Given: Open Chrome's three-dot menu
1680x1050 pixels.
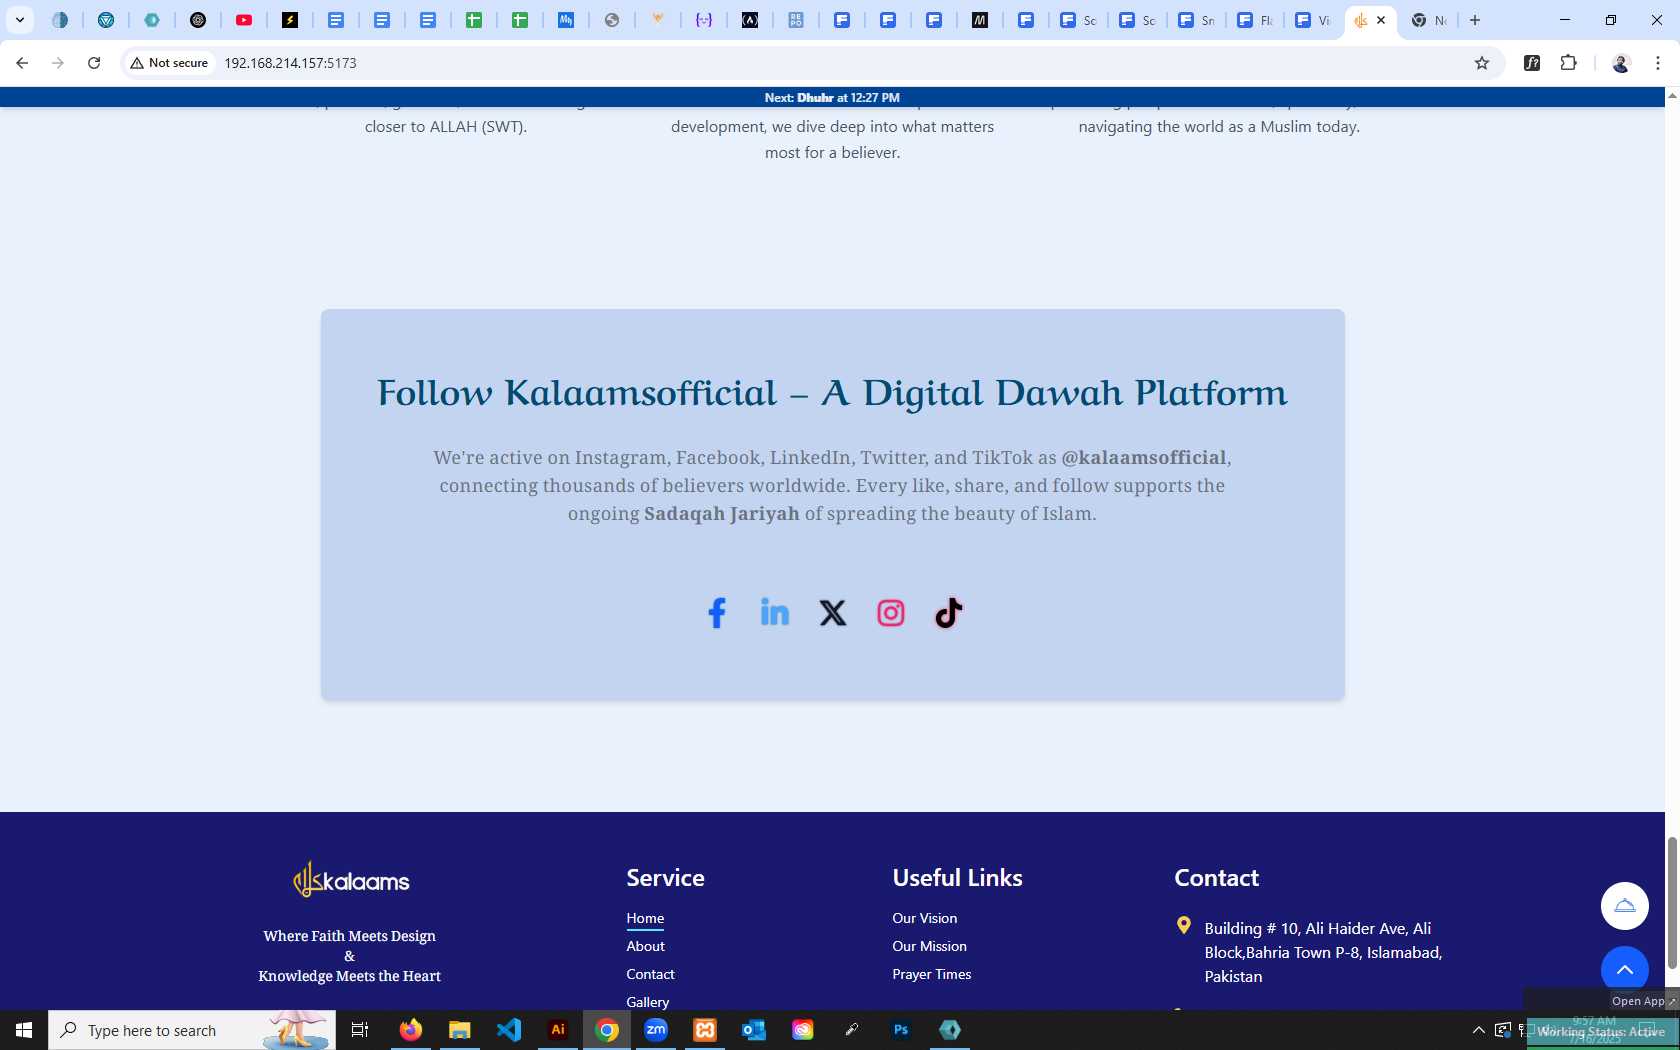Looking at the screenshot, I should tap(1658, 63).
